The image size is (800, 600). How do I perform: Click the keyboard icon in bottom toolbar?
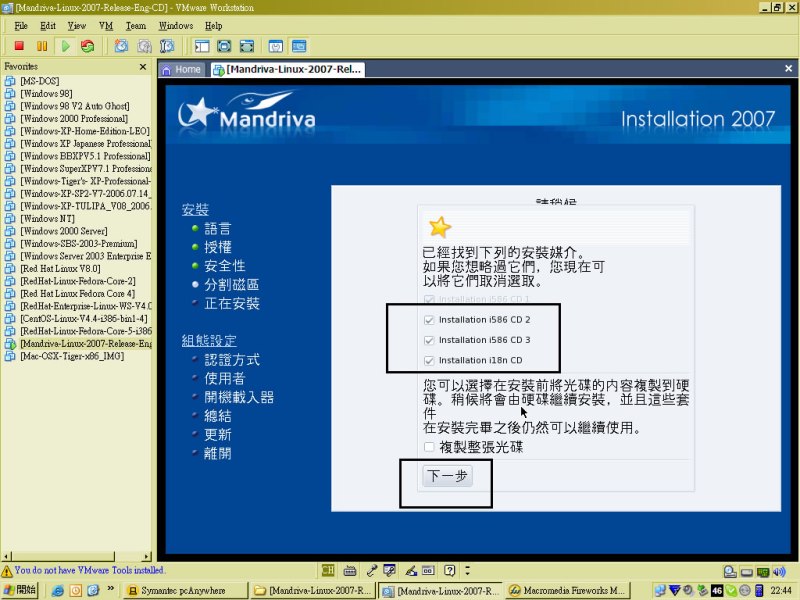click(350, 570)
